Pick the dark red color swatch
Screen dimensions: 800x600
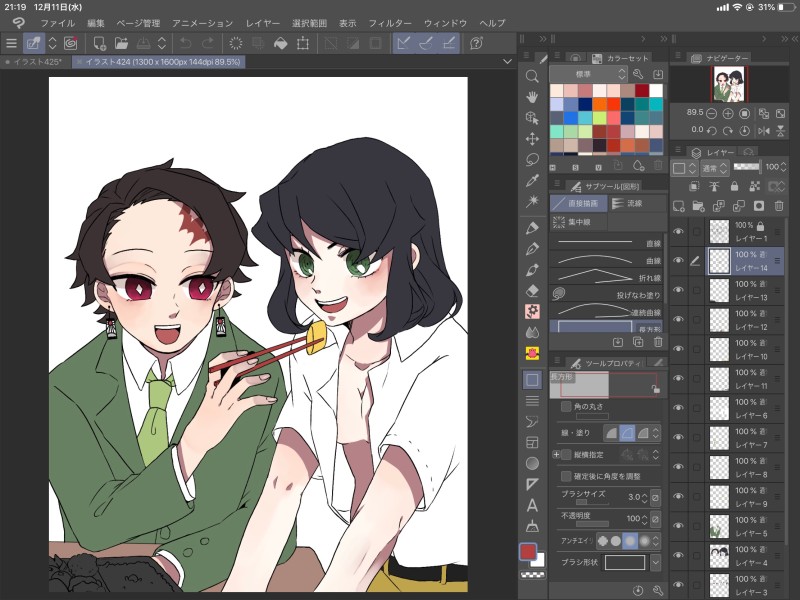point(642,90)
